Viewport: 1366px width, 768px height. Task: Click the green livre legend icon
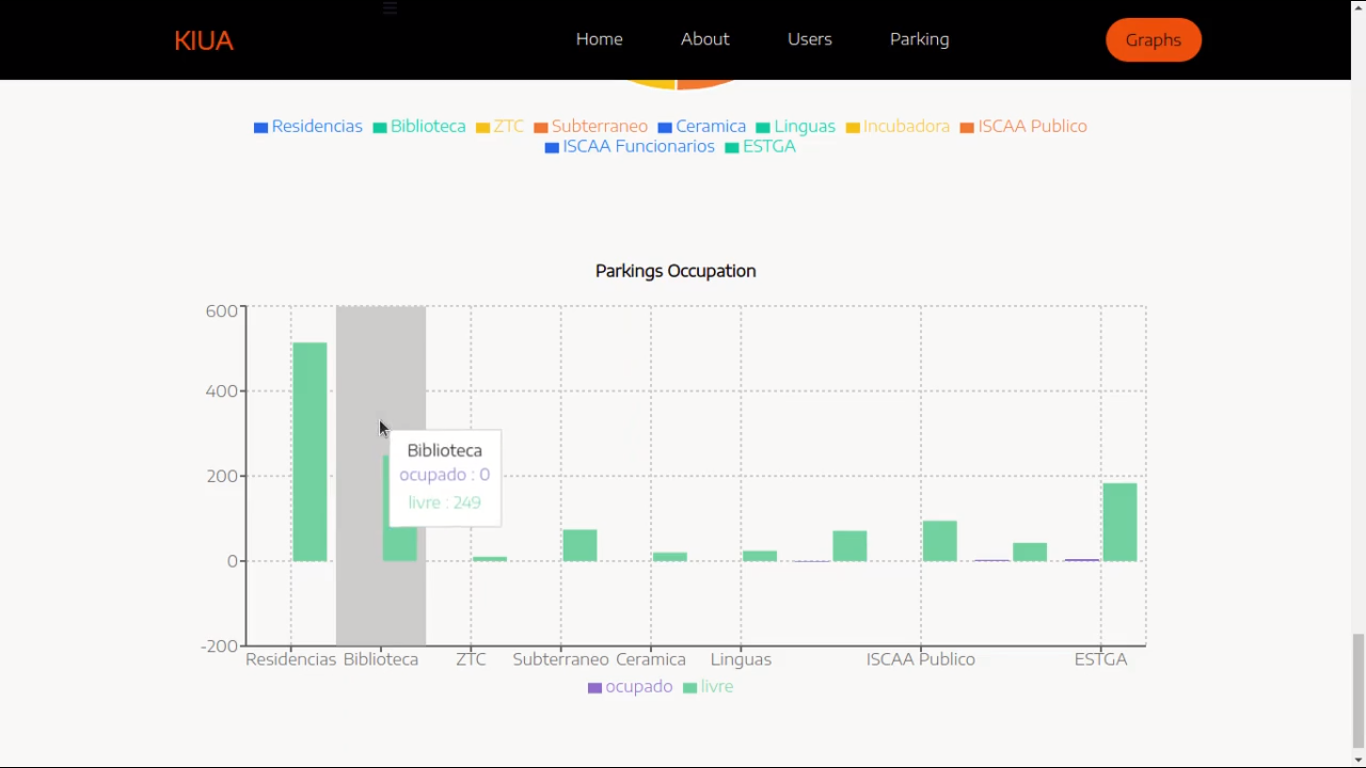[x=690, y=688]
